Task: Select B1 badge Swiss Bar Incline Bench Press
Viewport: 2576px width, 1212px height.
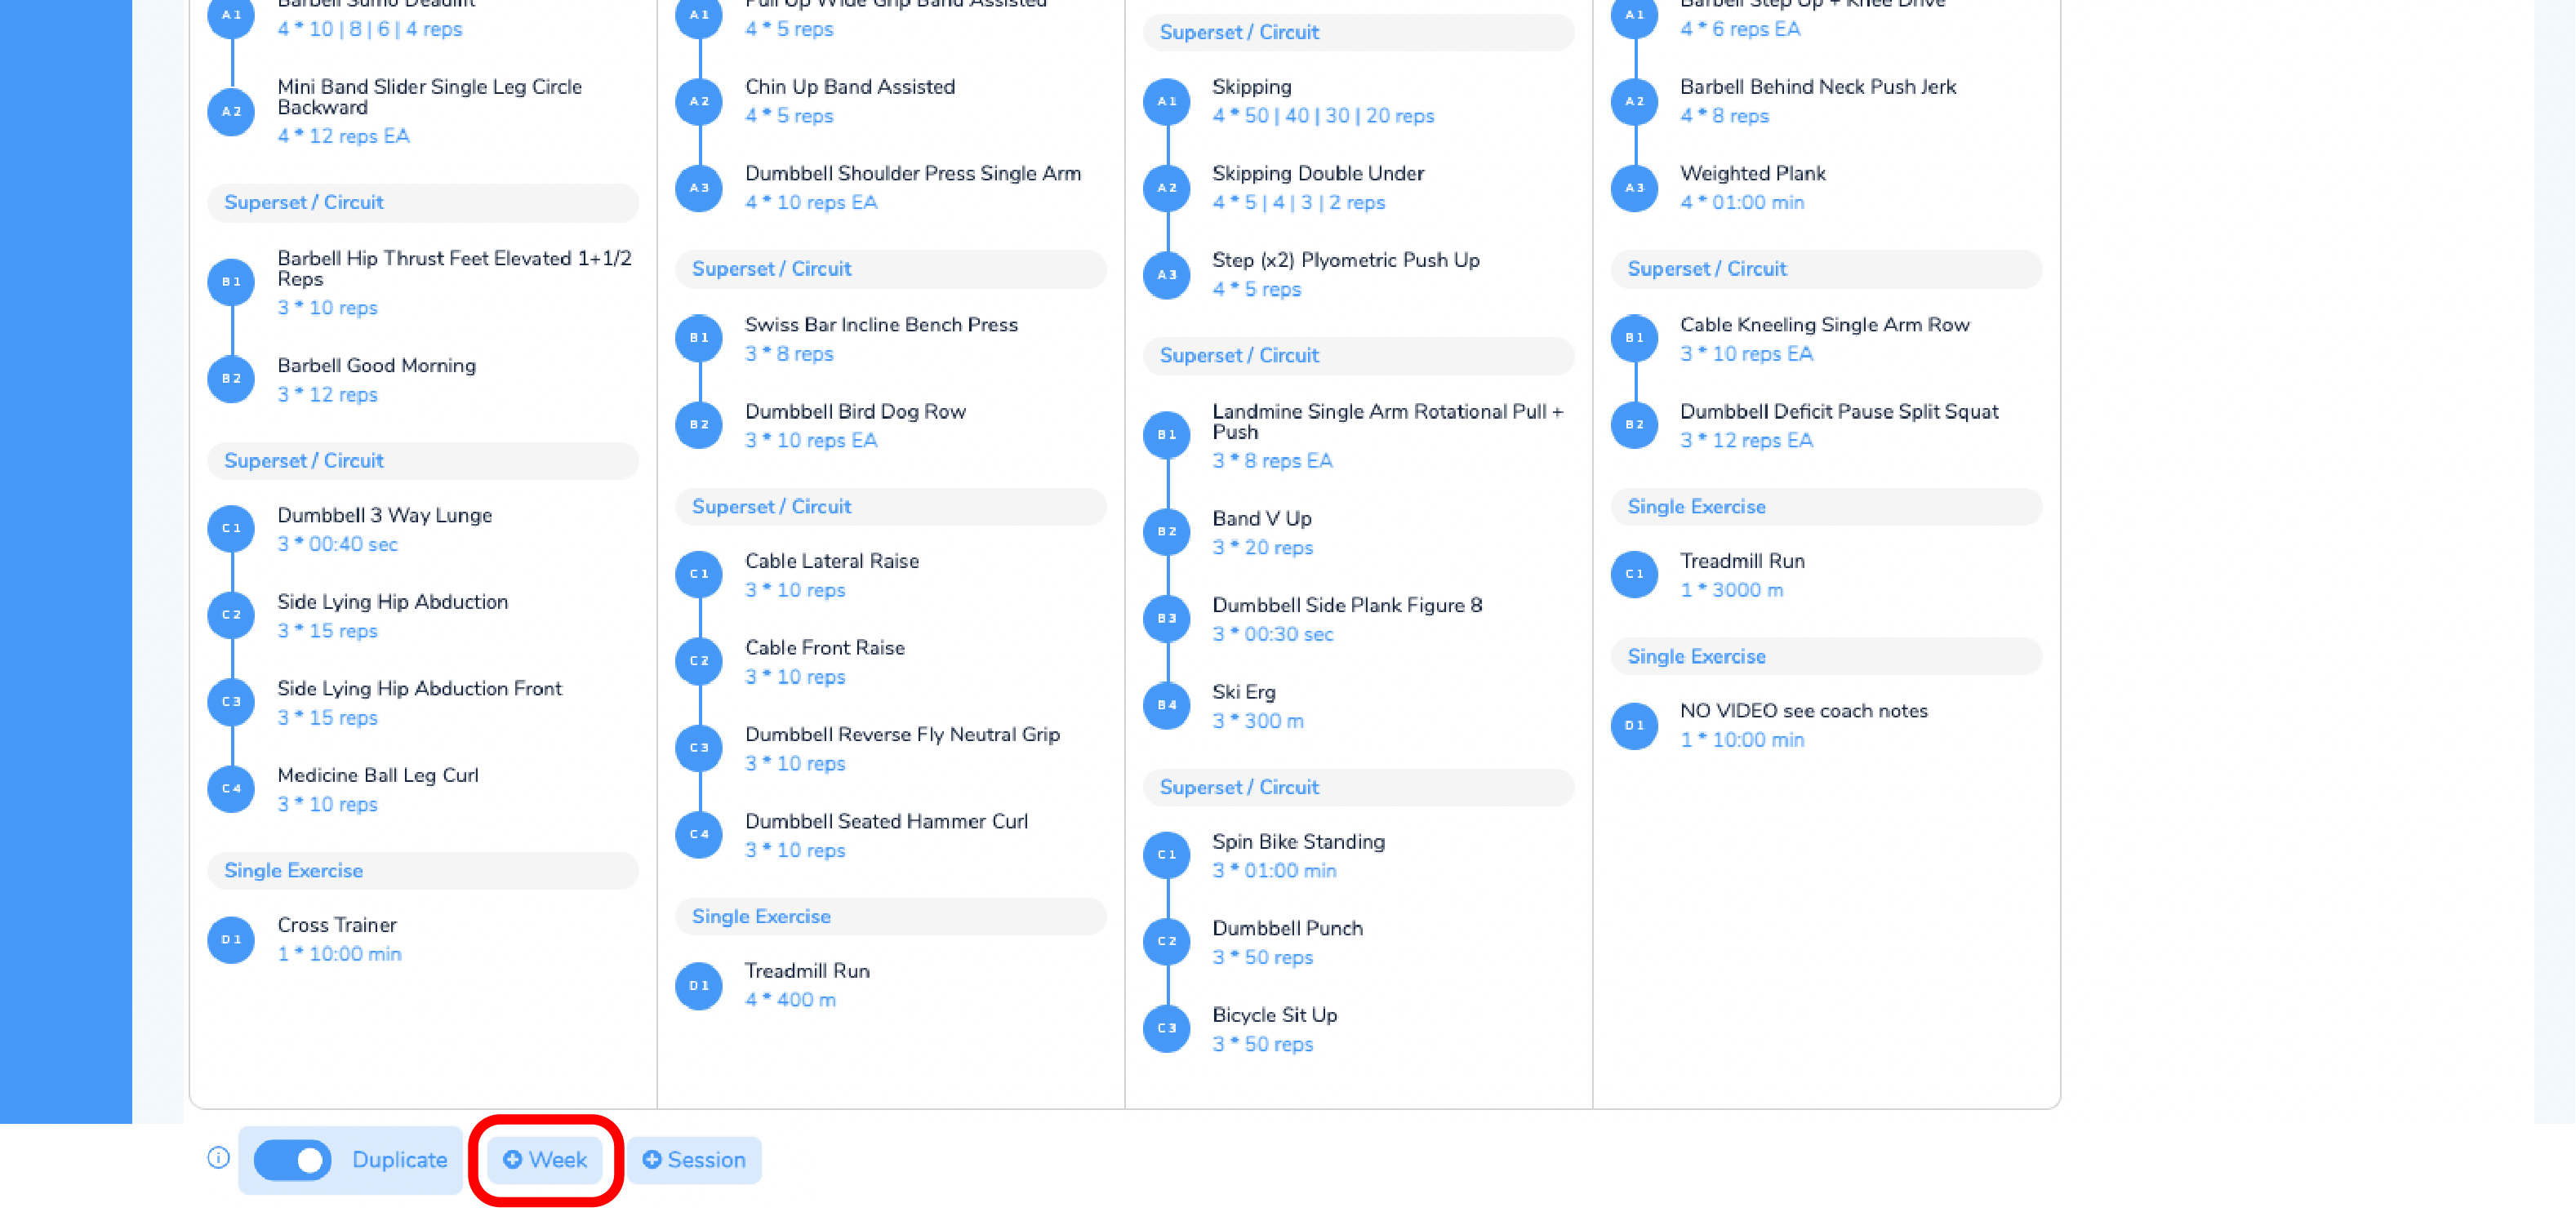Action: 699,338
